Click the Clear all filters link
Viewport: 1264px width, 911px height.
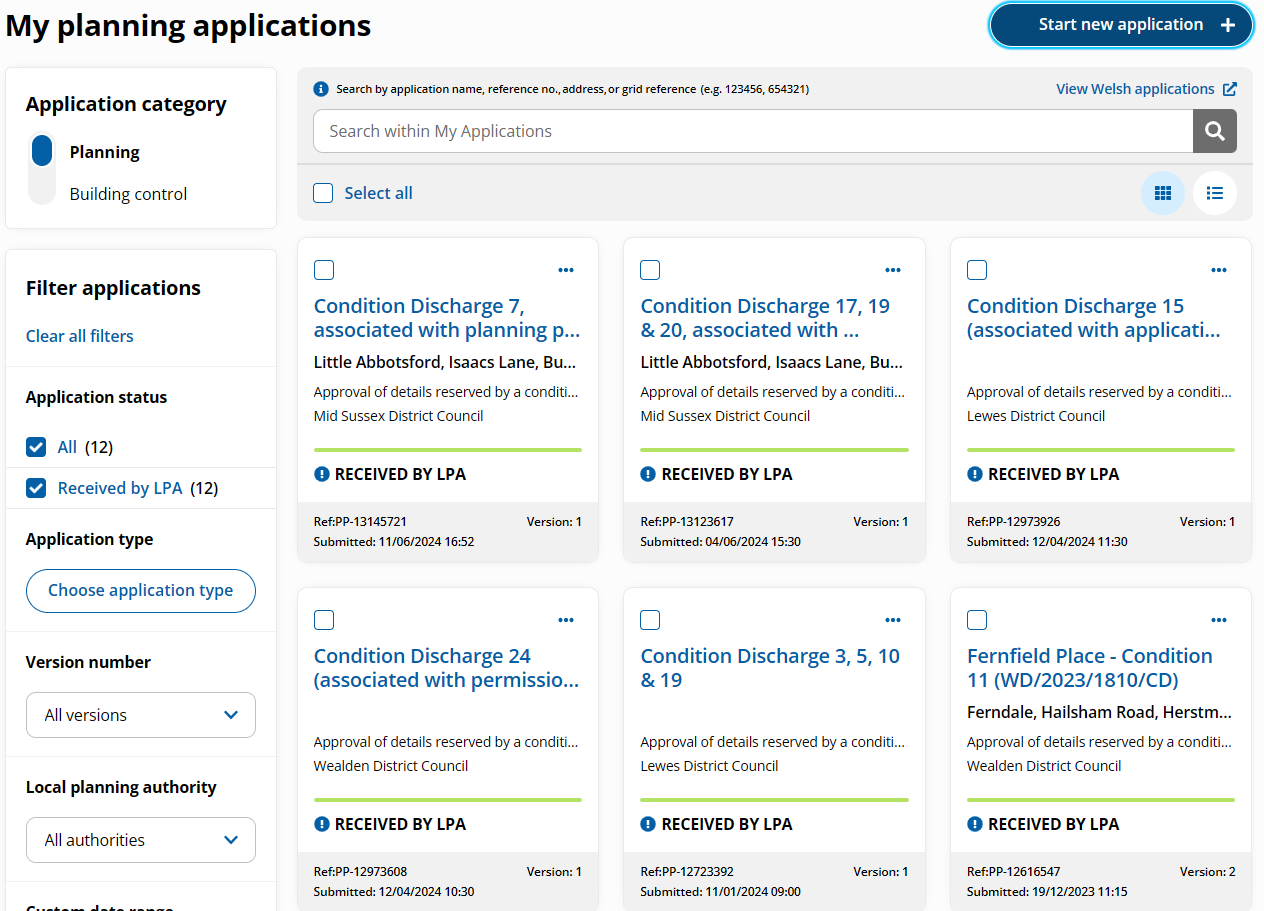pos(80,336)
